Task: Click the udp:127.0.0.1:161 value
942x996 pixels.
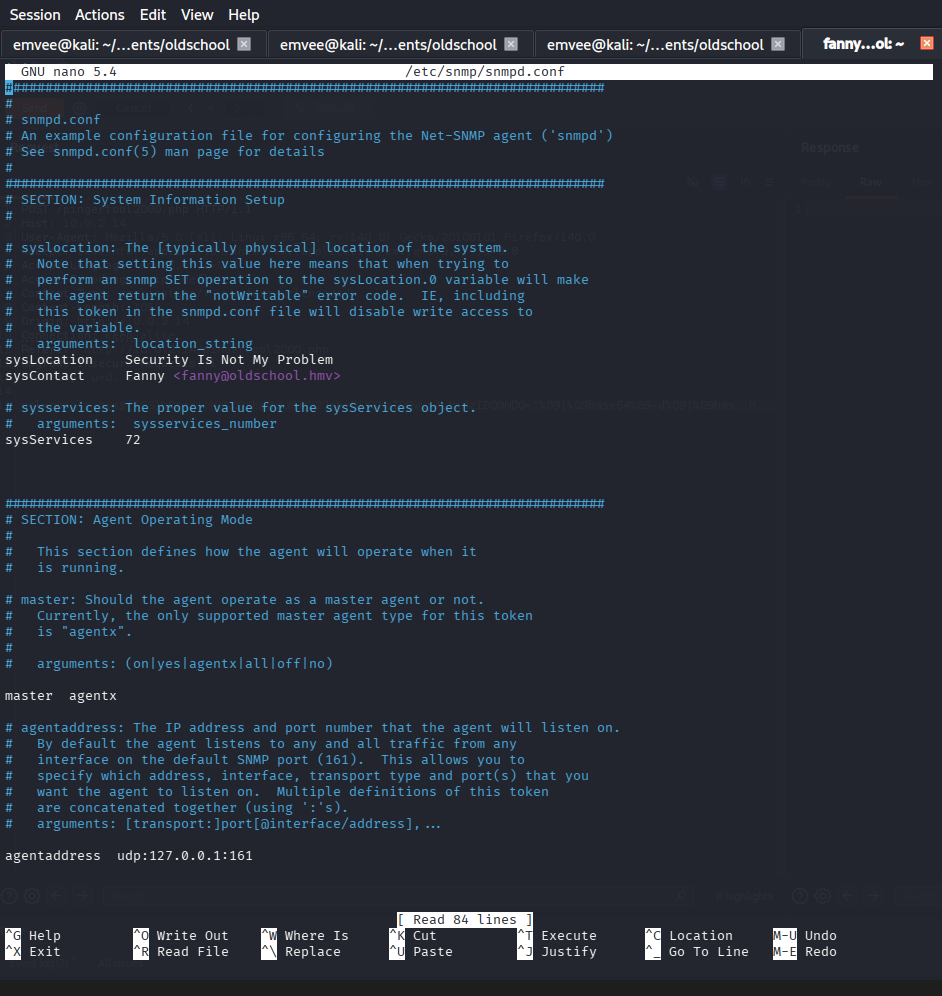Action: [185, 856]
